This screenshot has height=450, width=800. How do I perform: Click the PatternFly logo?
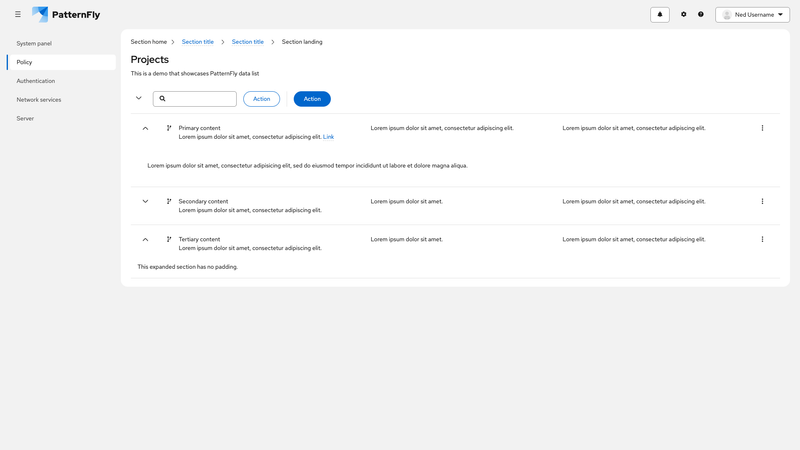coord(66,14)
